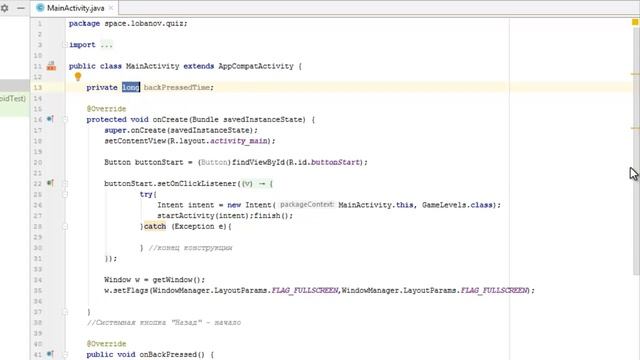The width and height of the screenshot is (640, 360).
Task: Click the yellow light bulb quick-fix icon
Action: coord(78,76)
